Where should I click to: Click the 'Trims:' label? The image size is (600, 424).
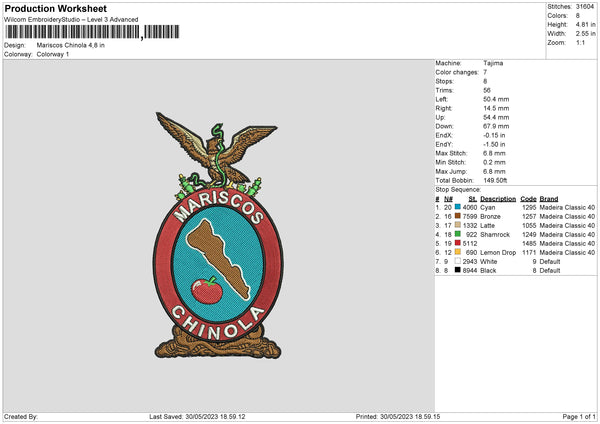pyautogui.click(x=444, y=90)
